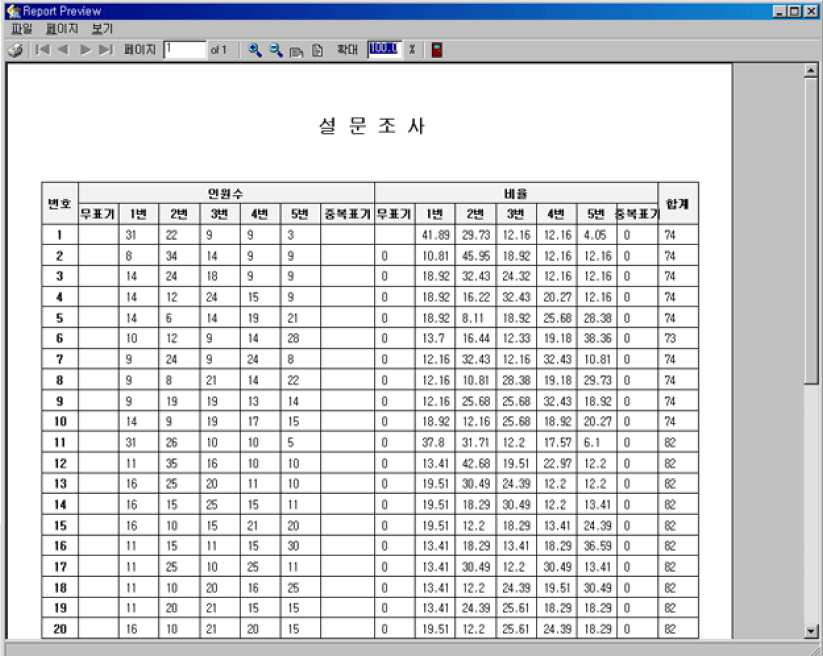823x656 pixels.
Task: Click the 'of 1' page count label
Action: tap(218, 50)
